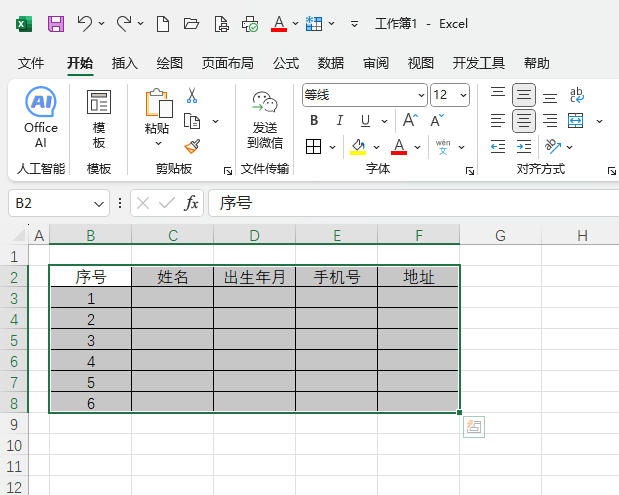Increase the font size
Viewport: 619px width, 495px height.
point(410,120)
